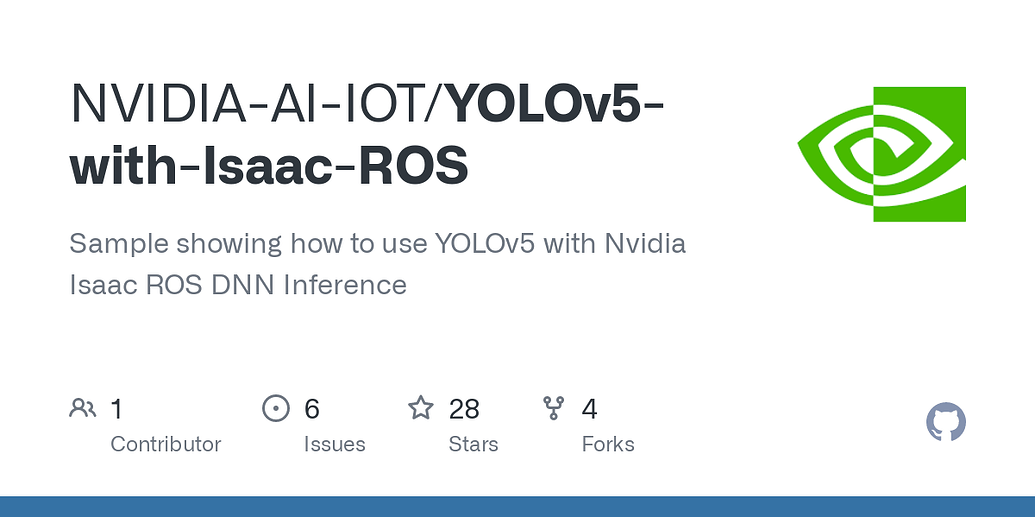Click the forks count "4"
The width and height of the screenshot is (1035, 517).
tap(590, 408)
